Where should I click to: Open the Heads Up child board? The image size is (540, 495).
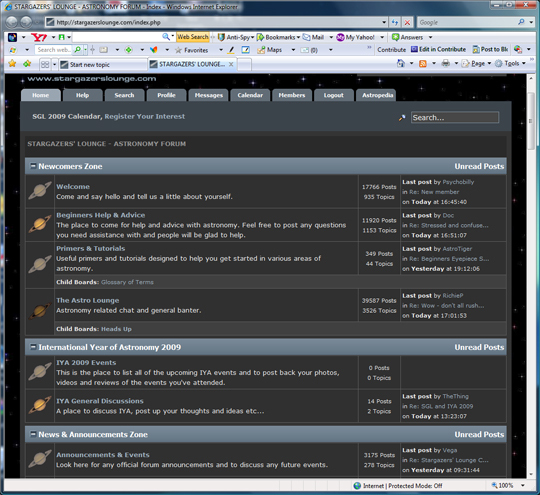coord(116,329)
